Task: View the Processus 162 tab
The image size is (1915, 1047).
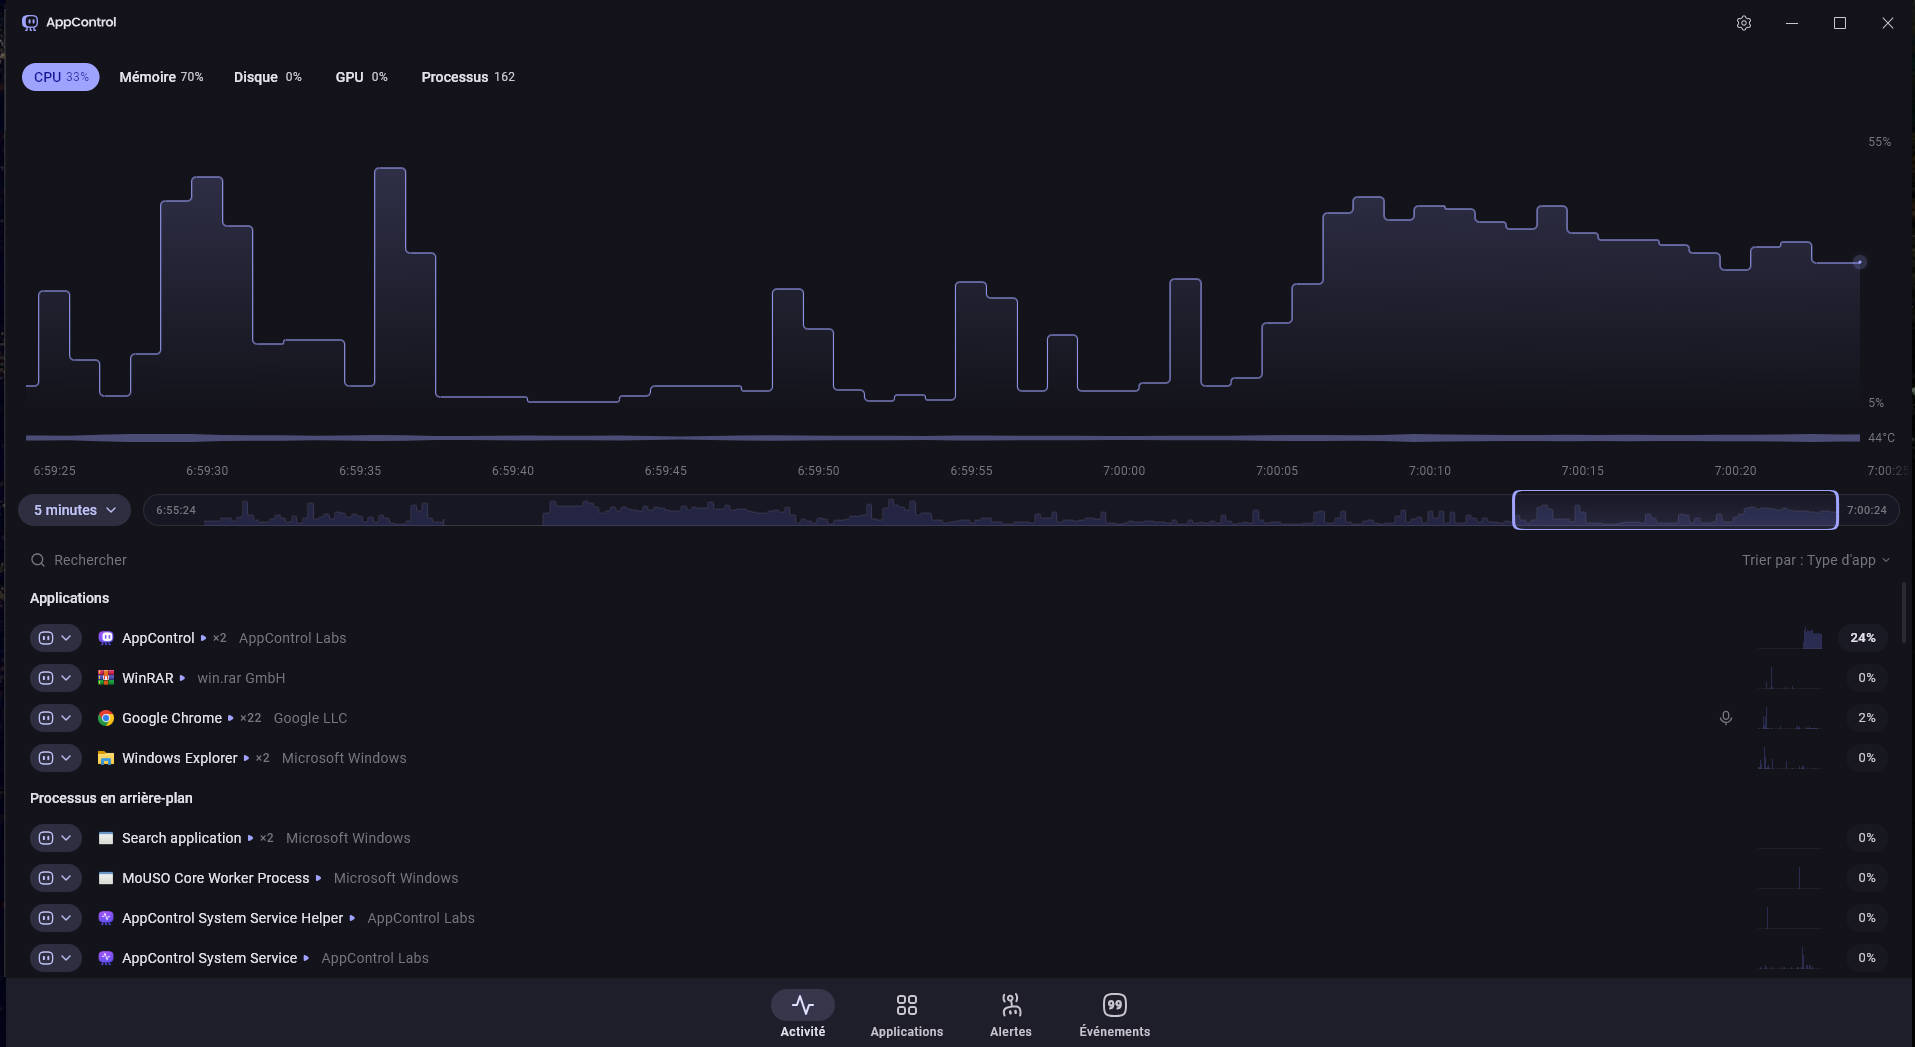Action: click(x=468, y=77)
